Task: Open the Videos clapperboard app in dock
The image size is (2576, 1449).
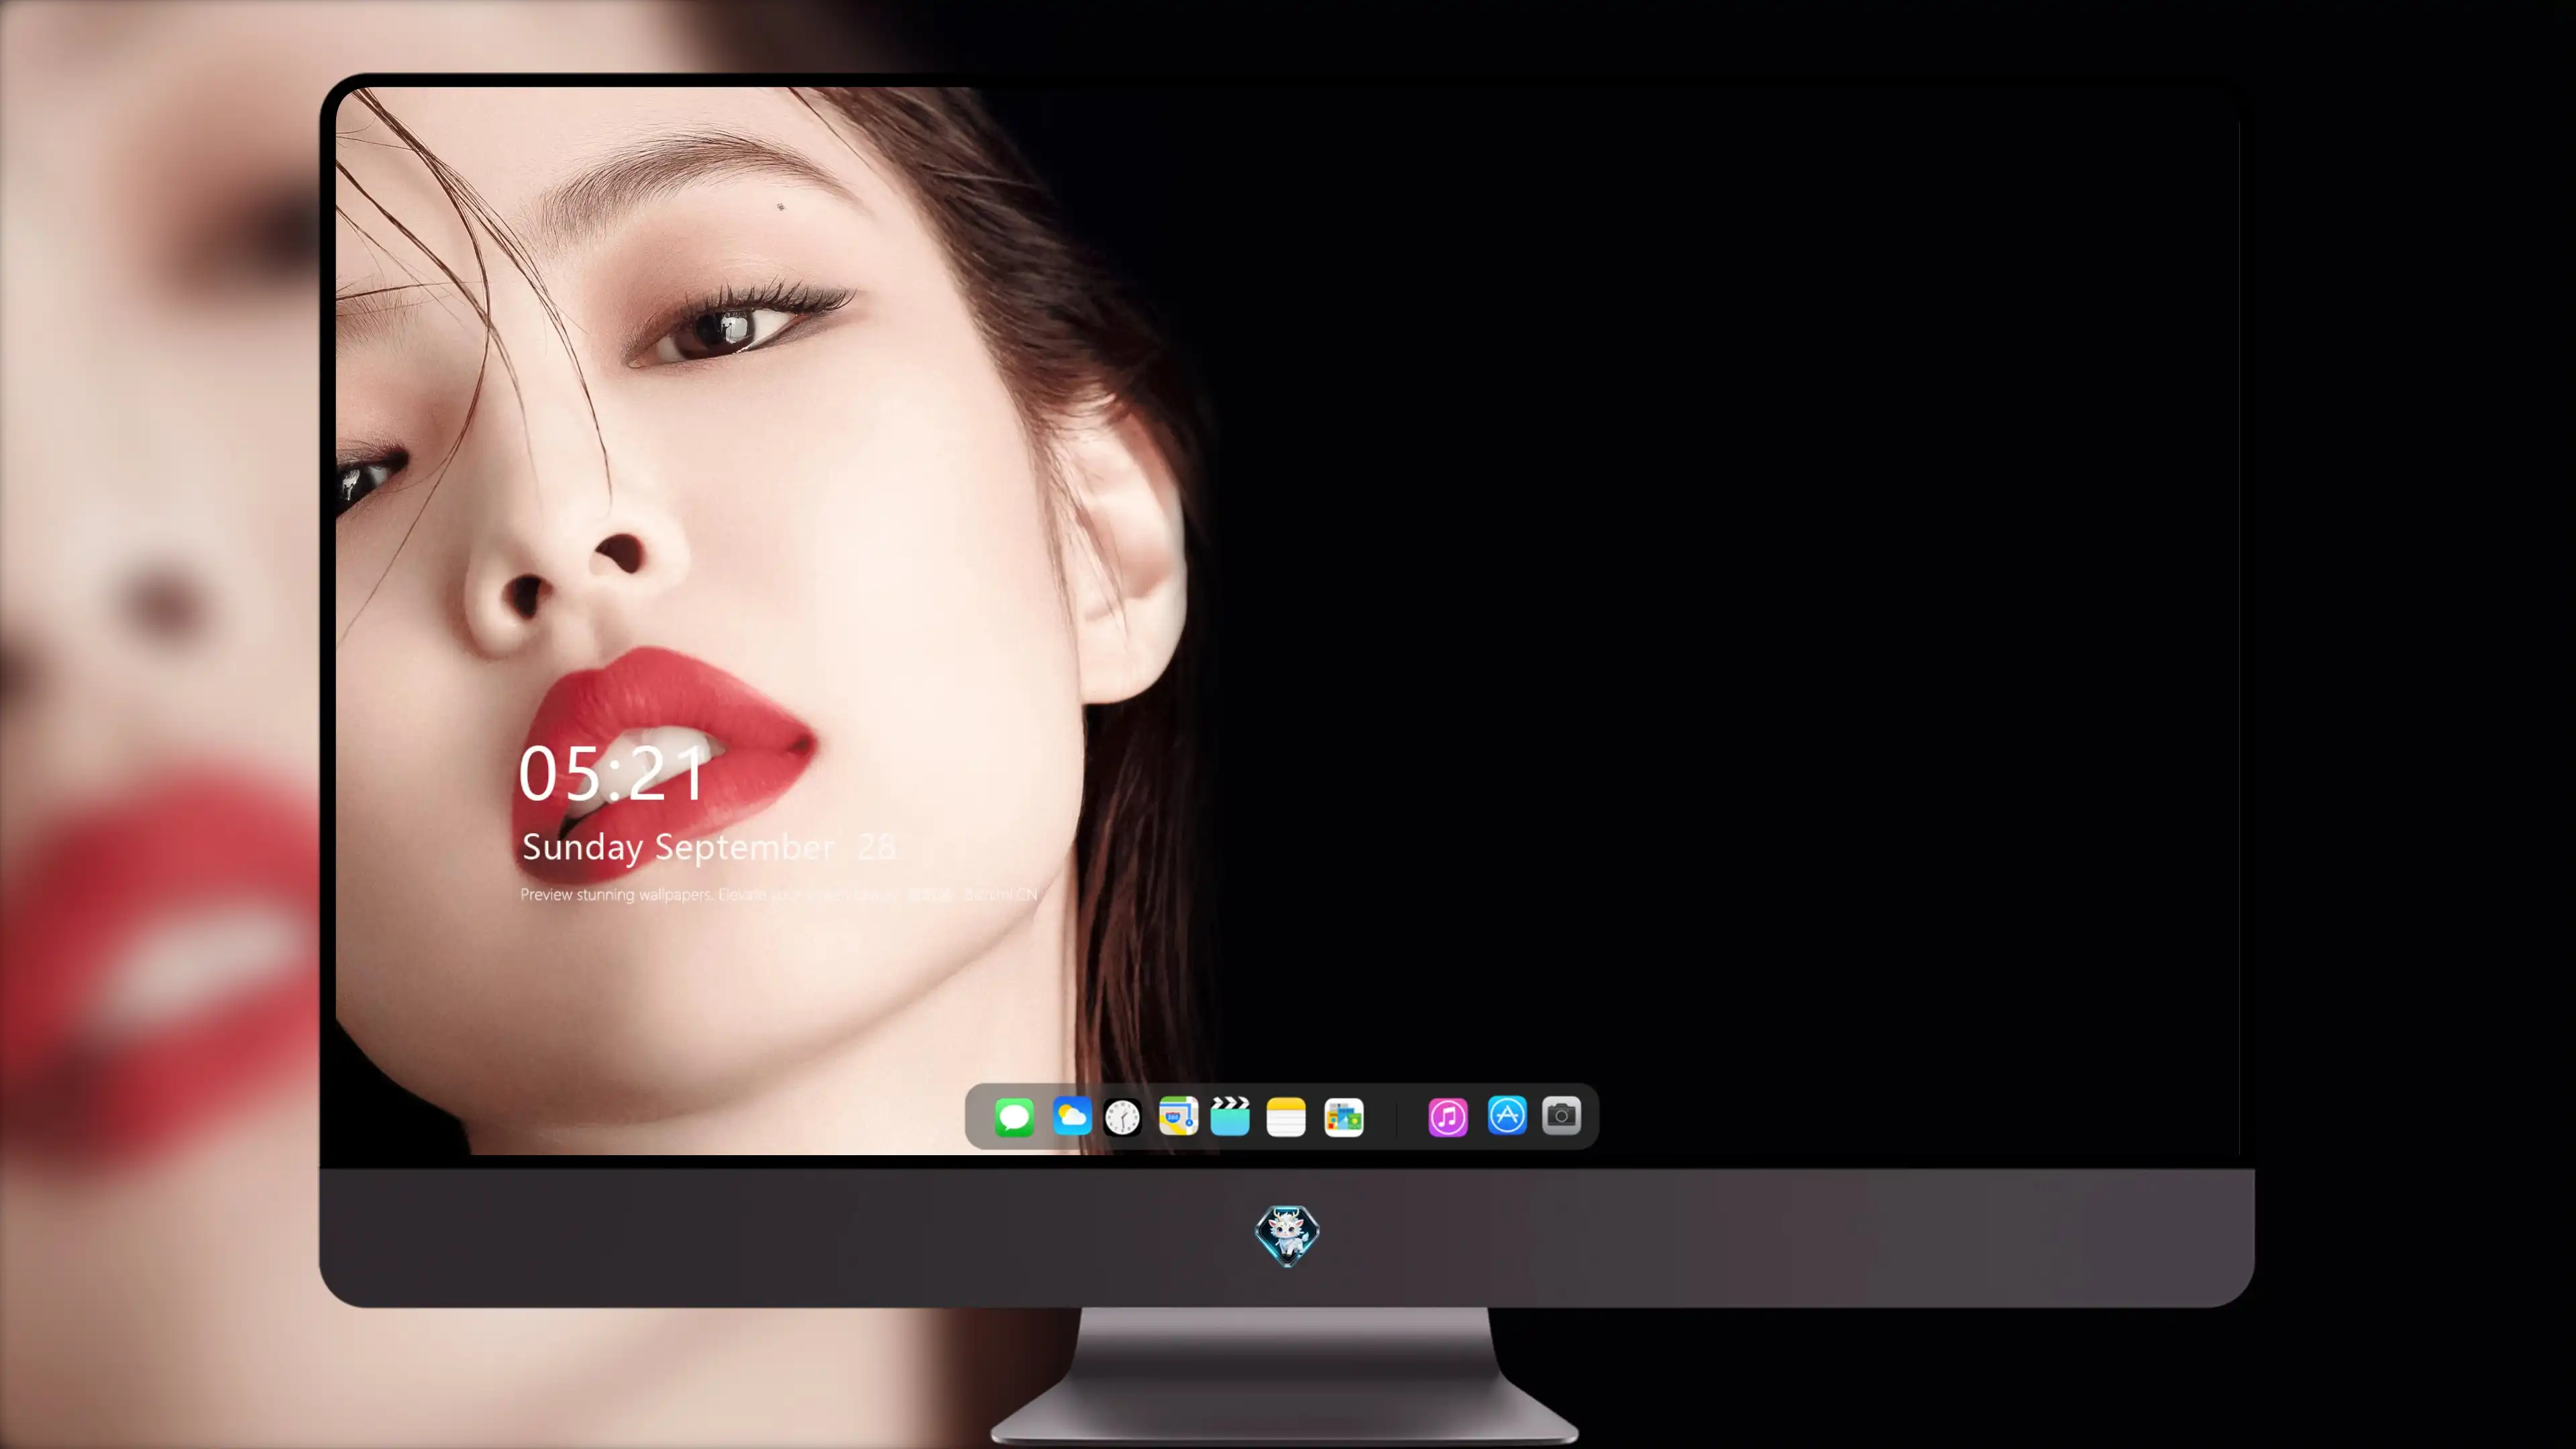Action: click(x=1230, y=1116)
